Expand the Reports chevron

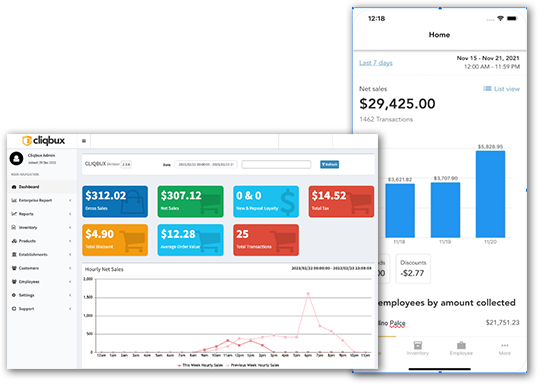click(x=70, y=214)
